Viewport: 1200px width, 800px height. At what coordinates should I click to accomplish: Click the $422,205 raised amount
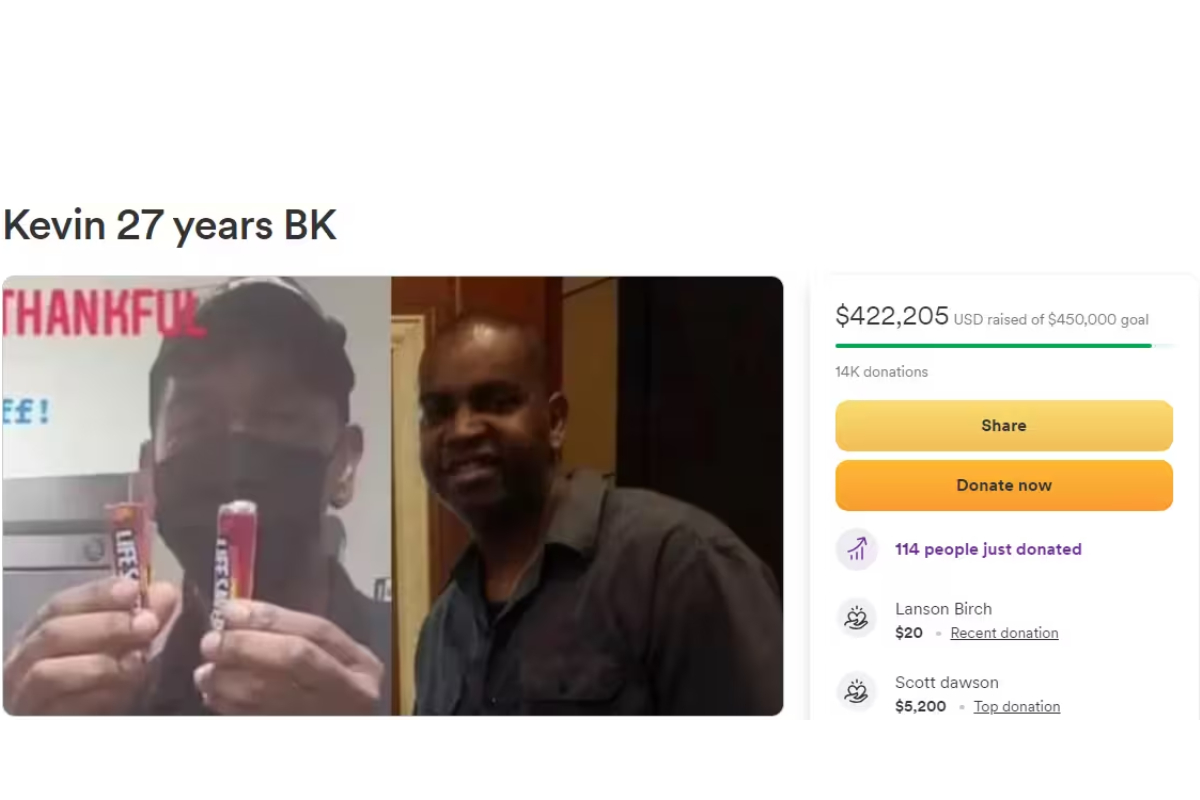[x=892, y=316]
